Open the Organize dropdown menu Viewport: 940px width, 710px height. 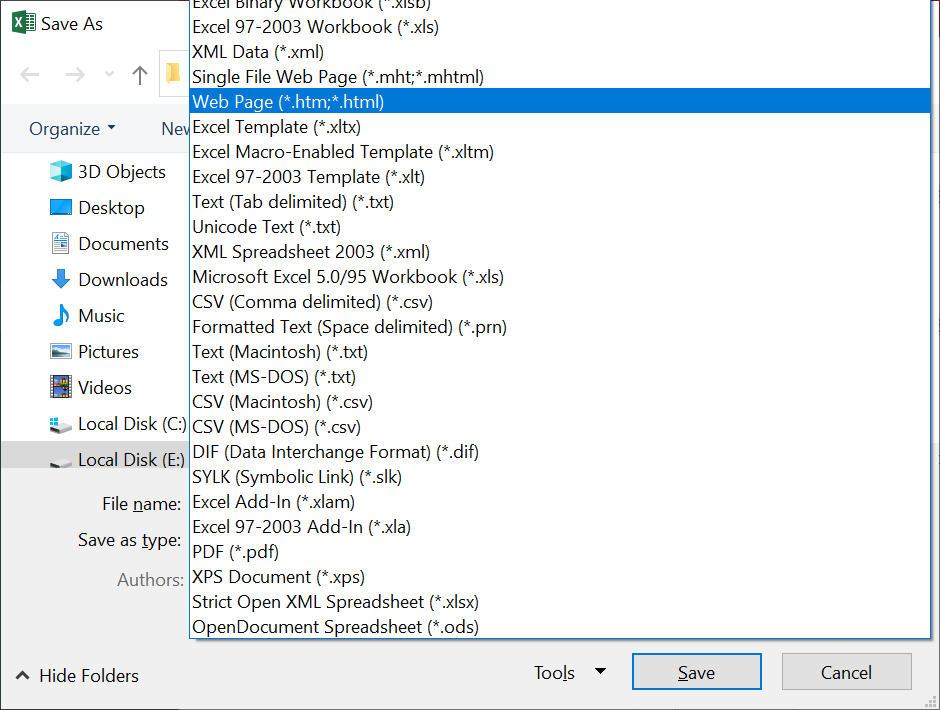72,128
